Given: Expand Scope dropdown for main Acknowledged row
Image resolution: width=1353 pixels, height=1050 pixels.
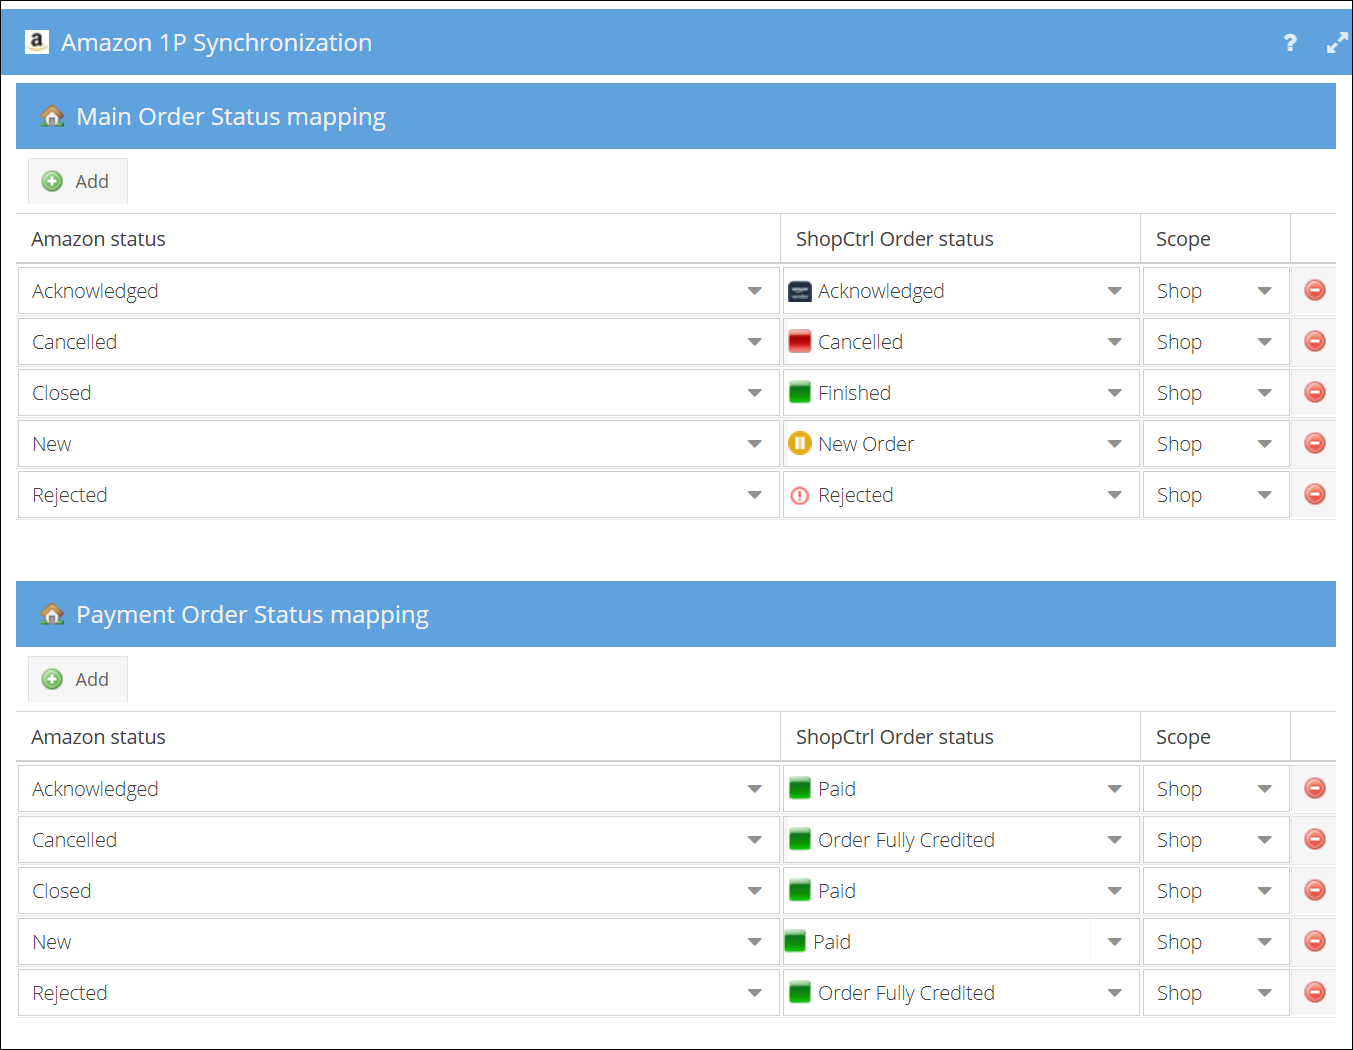Looking at the screenshot, I should tap(1215, 291).
